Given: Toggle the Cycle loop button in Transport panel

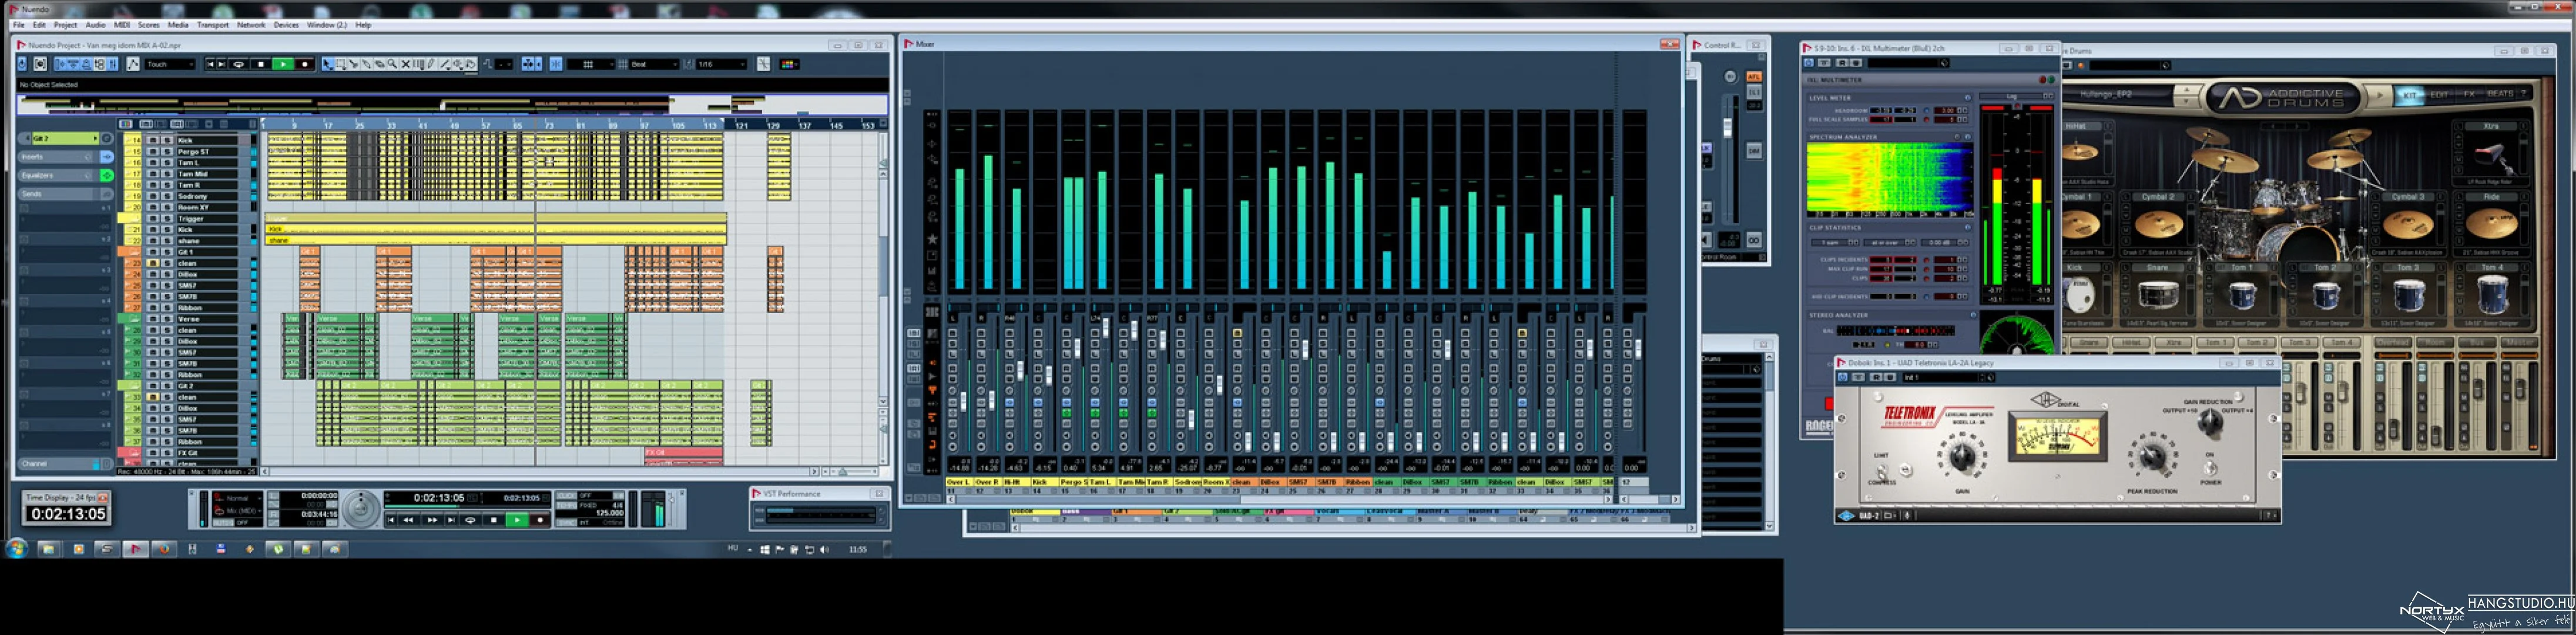Looking at the screenshot, I should pos(470,520).
